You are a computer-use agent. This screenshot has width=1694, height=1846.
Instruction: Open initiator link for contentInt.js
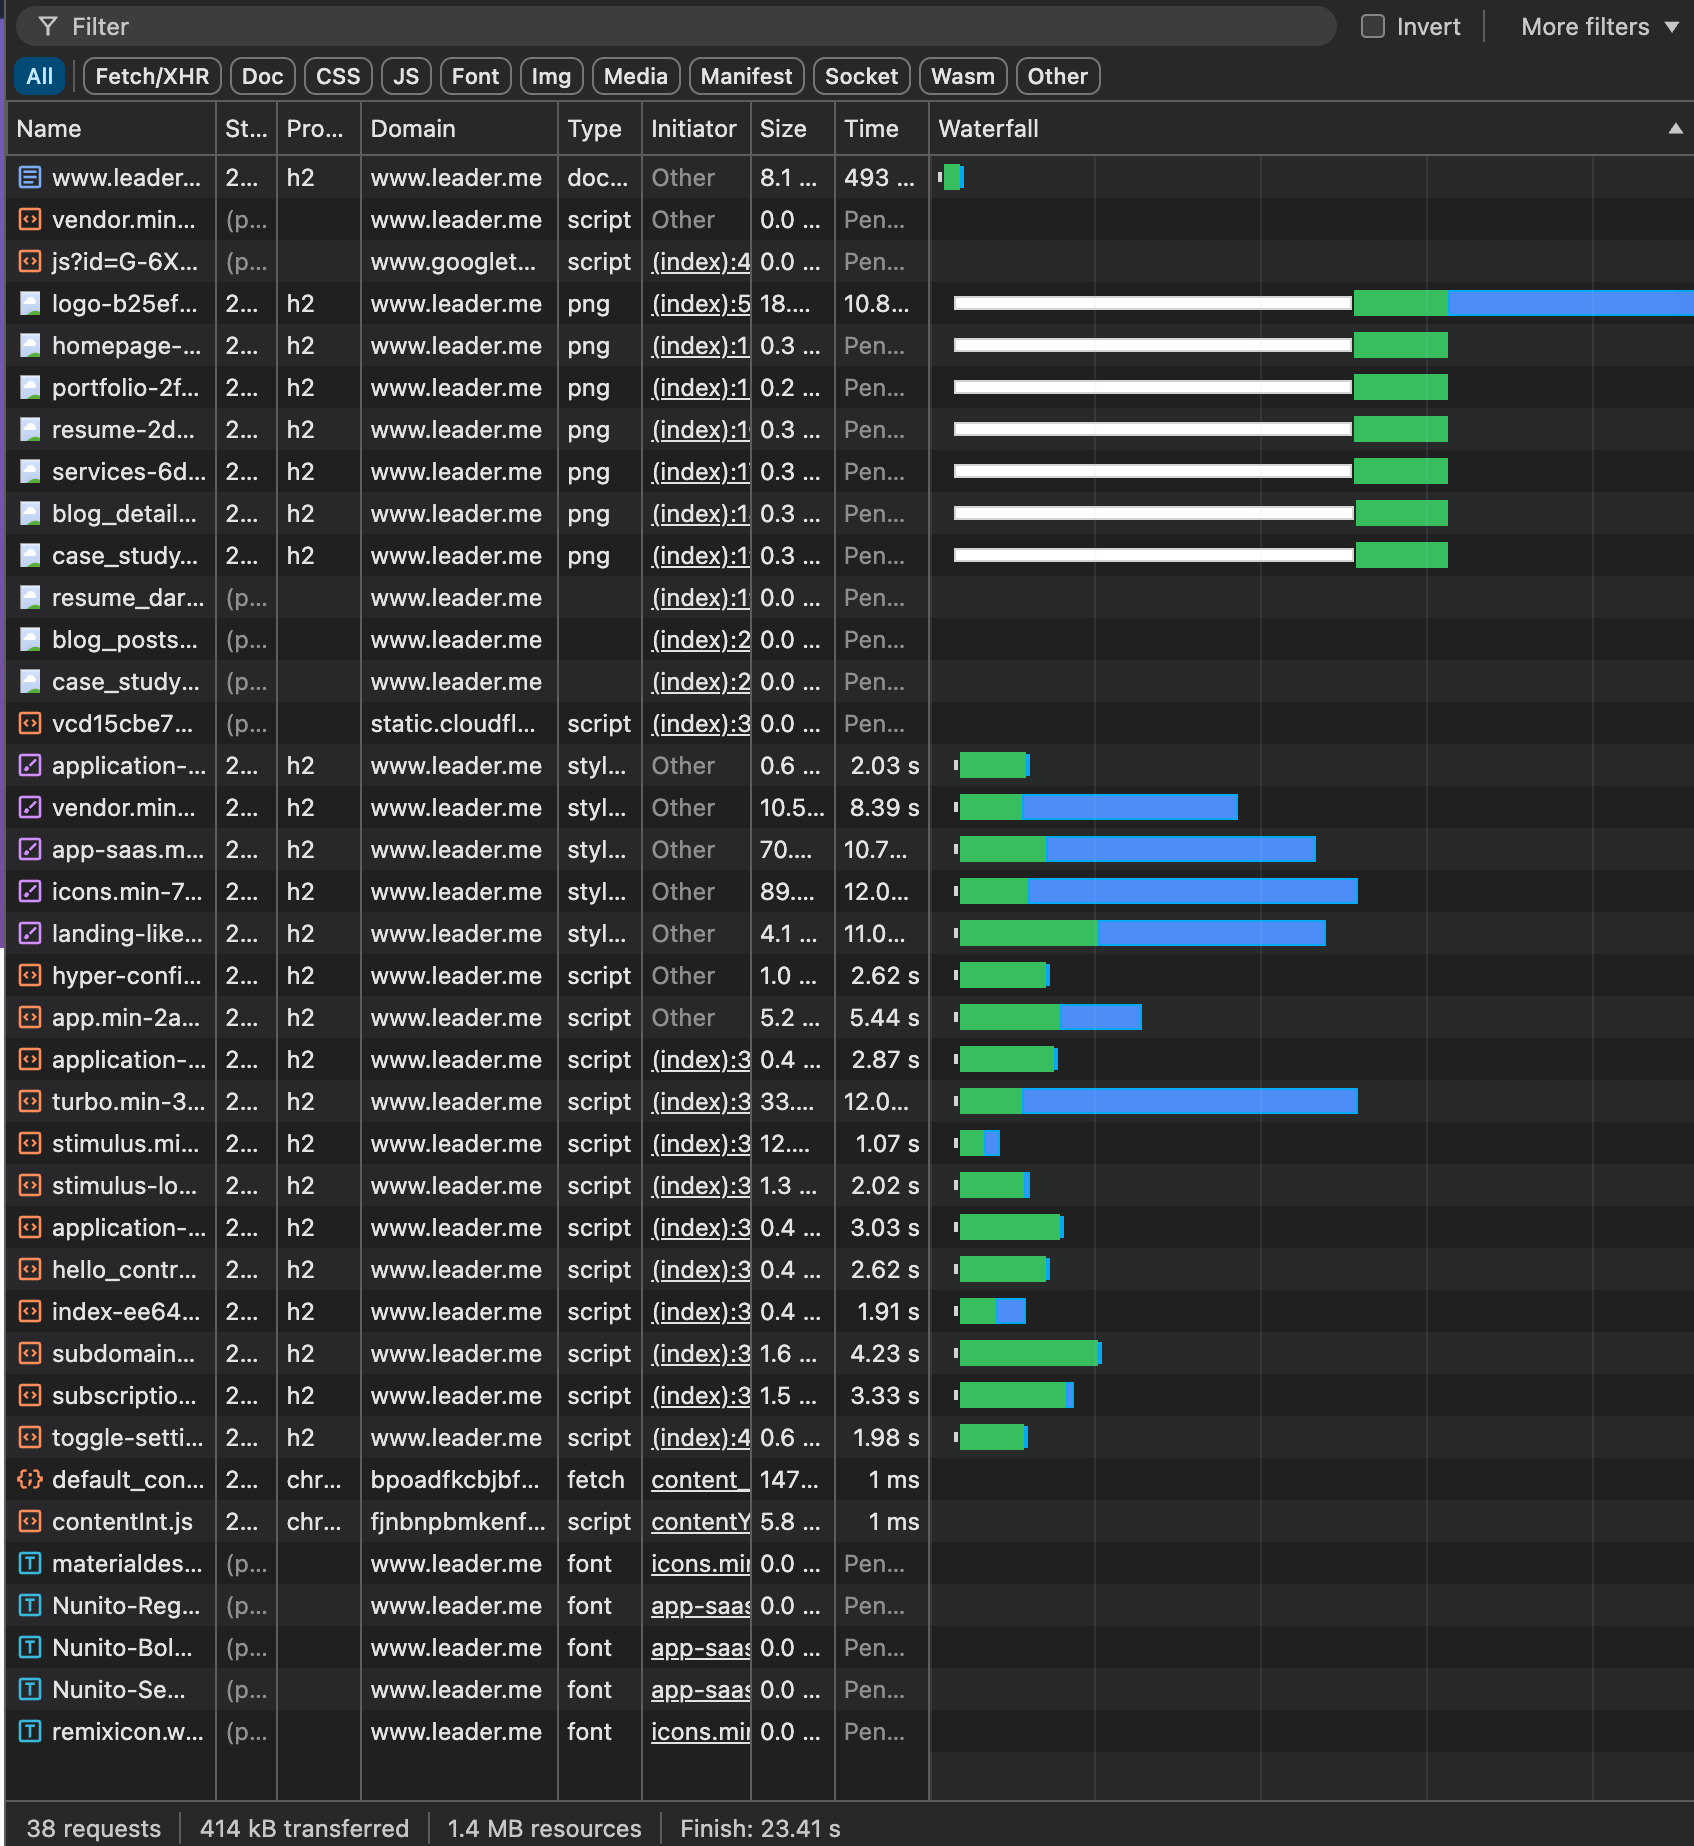[x=700, y=1522]
